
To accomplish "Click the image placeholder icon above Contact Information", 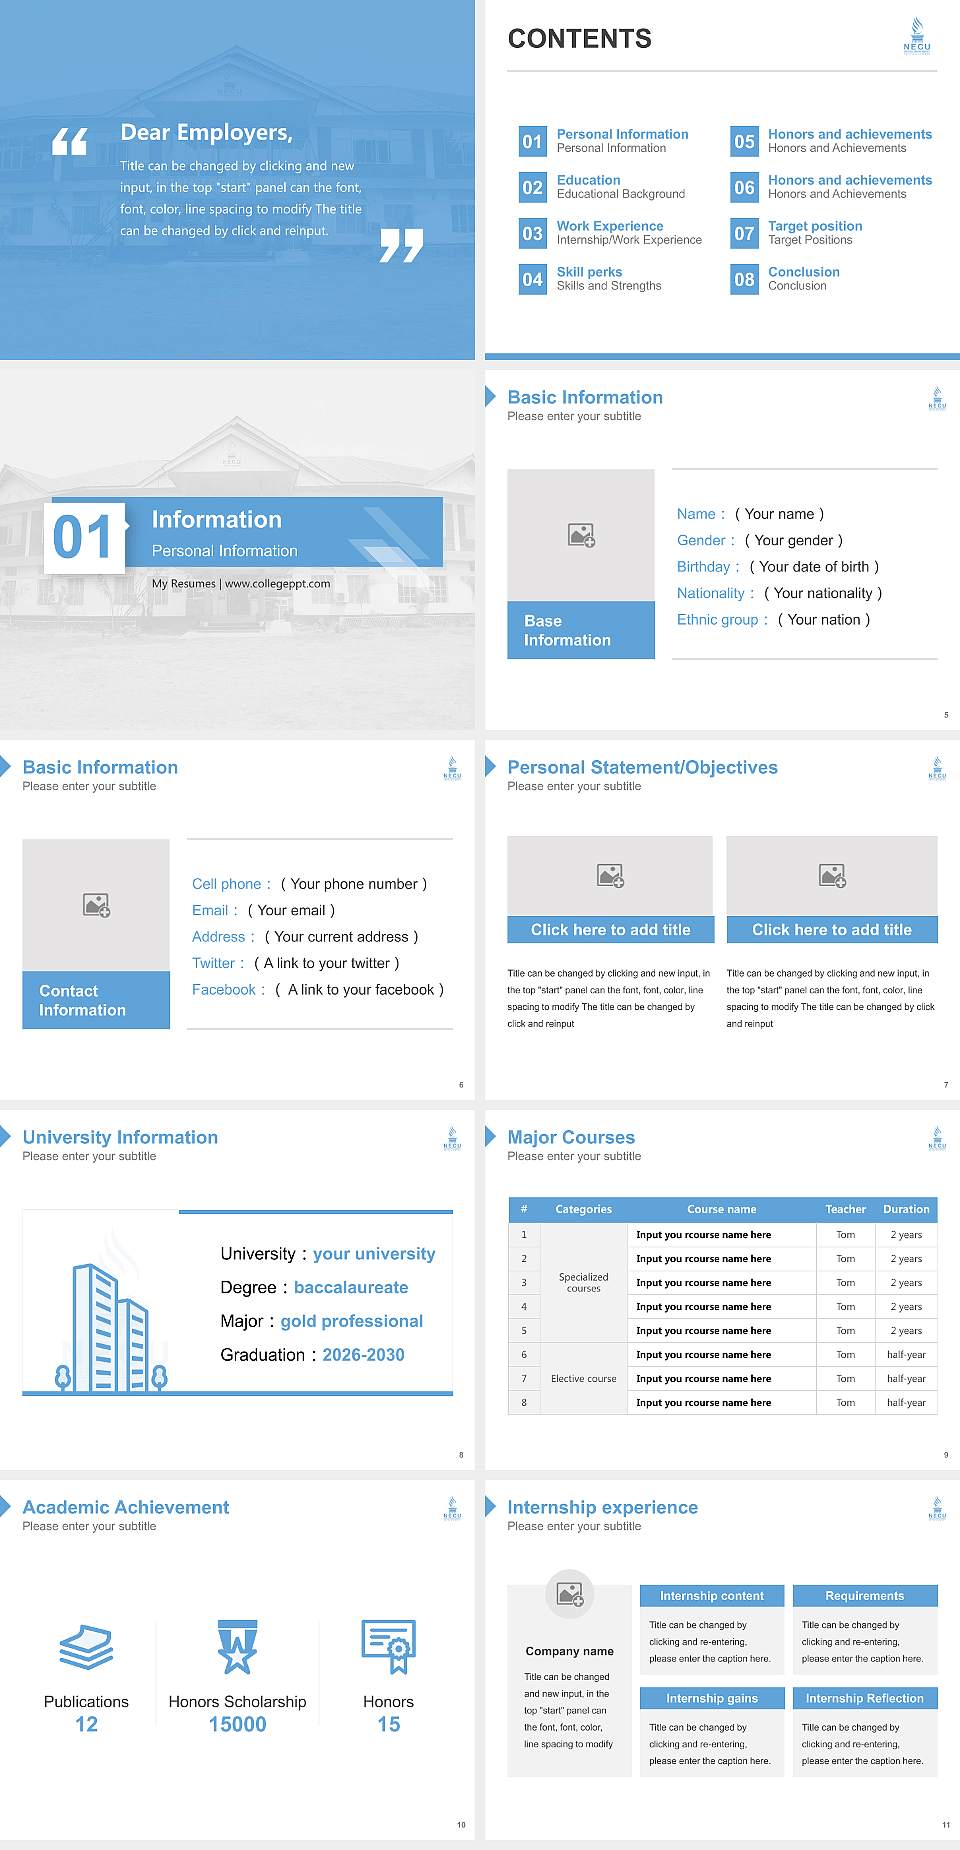I will [97, 905].
